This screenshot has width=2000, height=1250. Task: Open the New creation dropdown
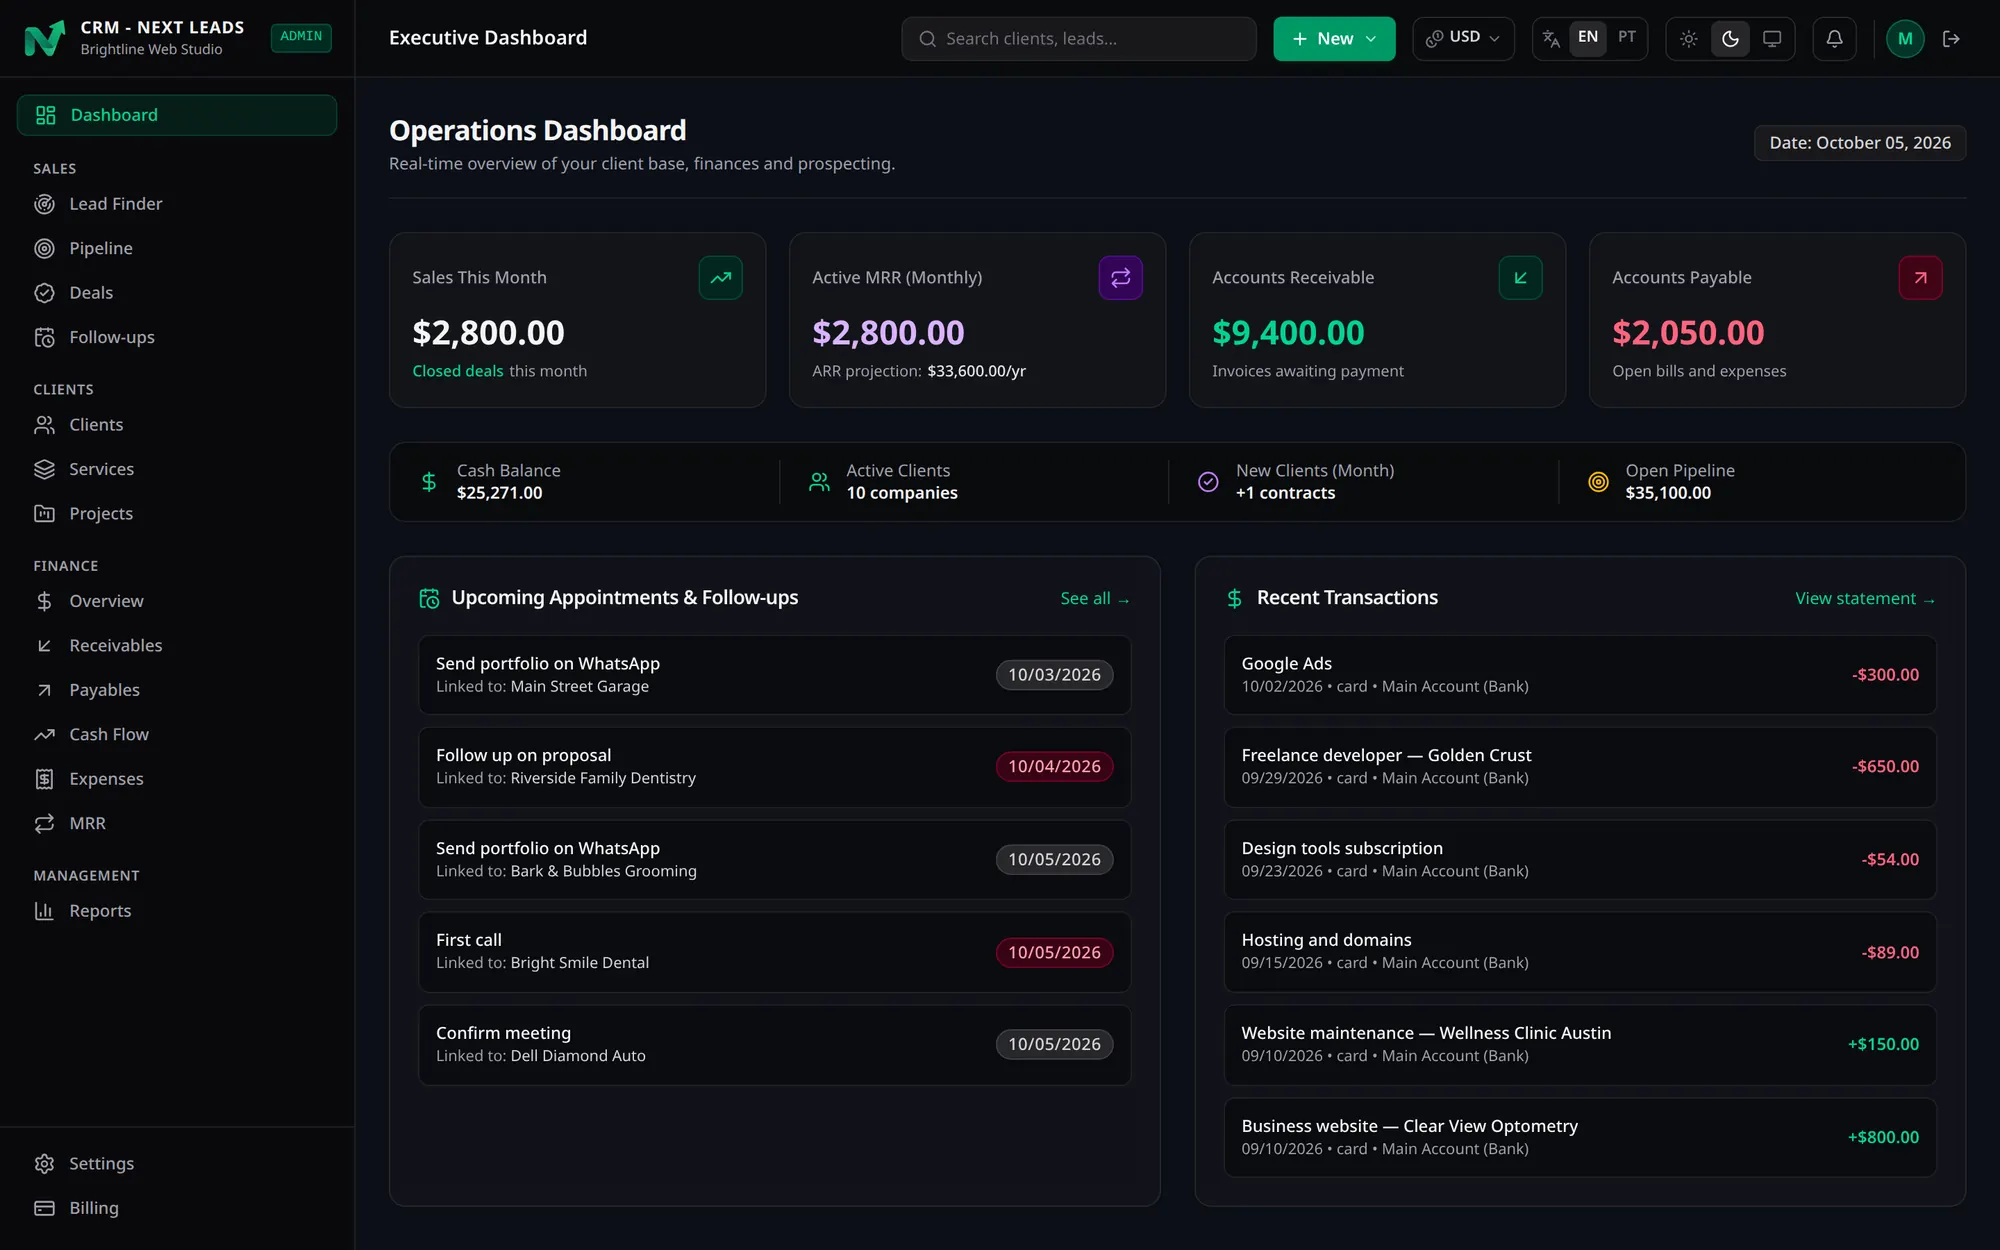(x=1334, y=39)
